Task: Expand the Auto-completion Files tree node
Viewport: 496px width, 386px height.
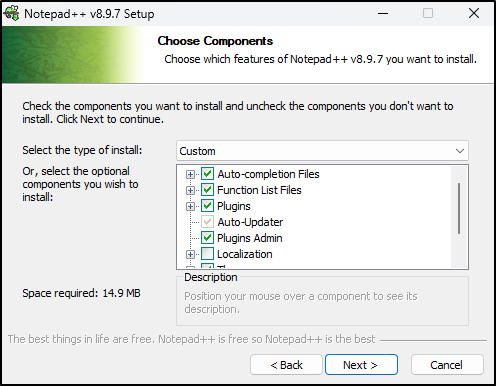Action: click(x=190, y=174)
